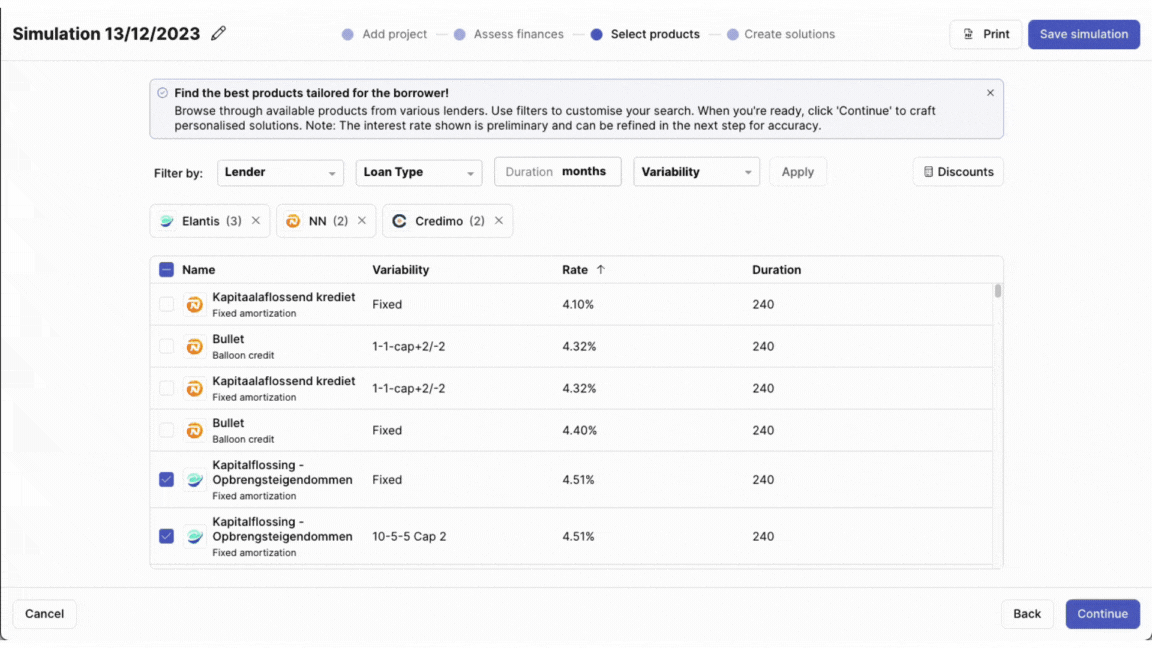Click the info circle icon in the banner

162,93
